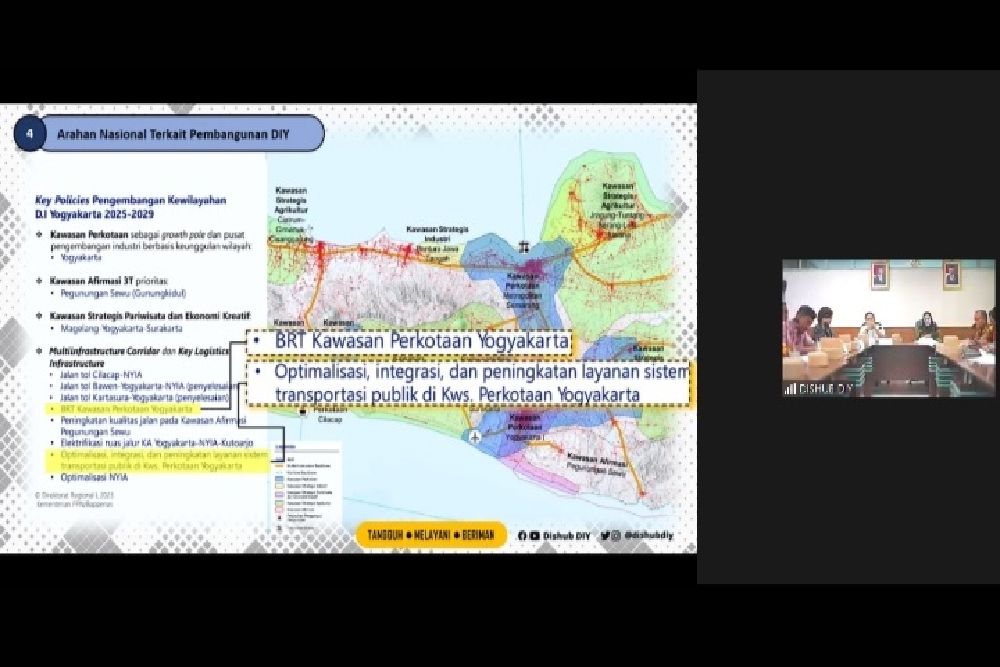Click the slide number 4 circle badge
This screenshot has height=667, width=1000.
[30, 133]
